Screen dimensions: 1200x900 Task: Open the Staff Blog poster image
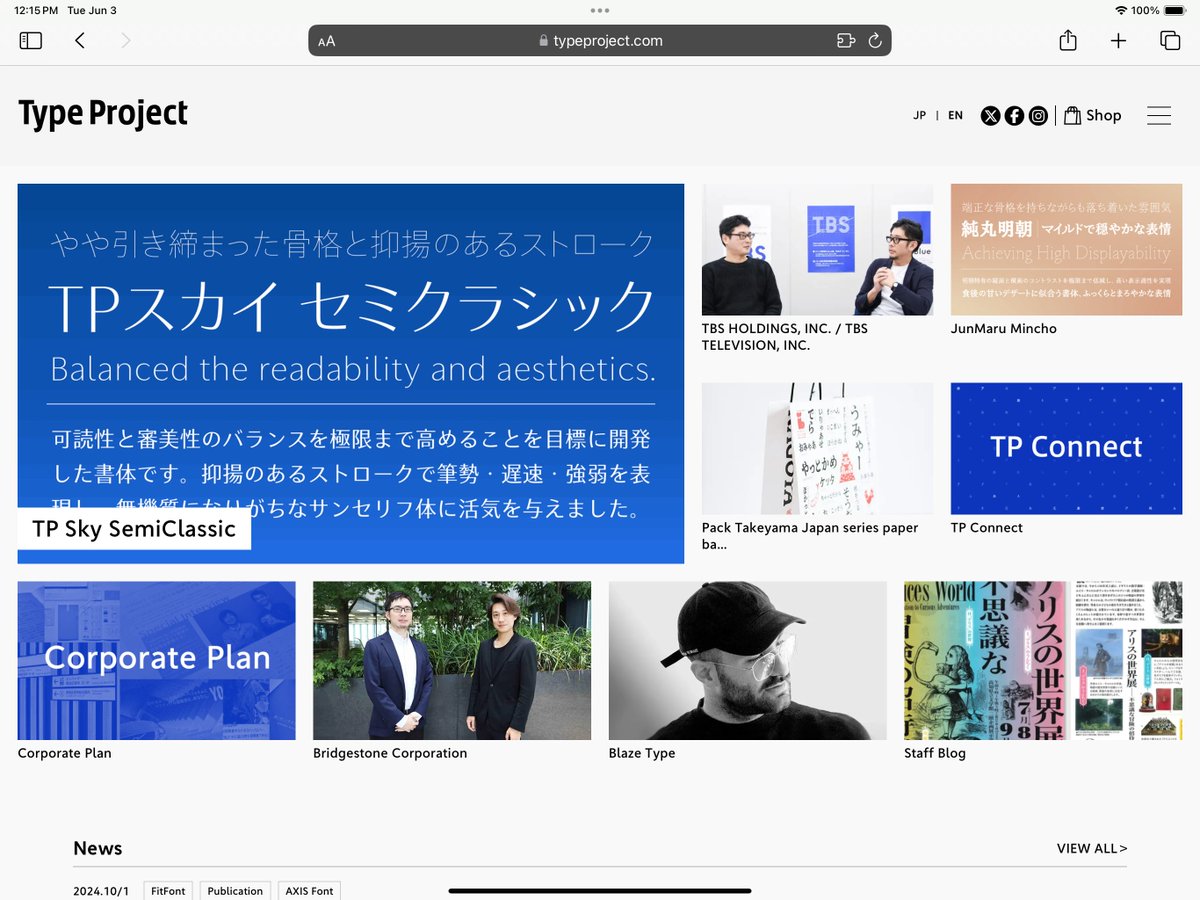coord(1043,660)
